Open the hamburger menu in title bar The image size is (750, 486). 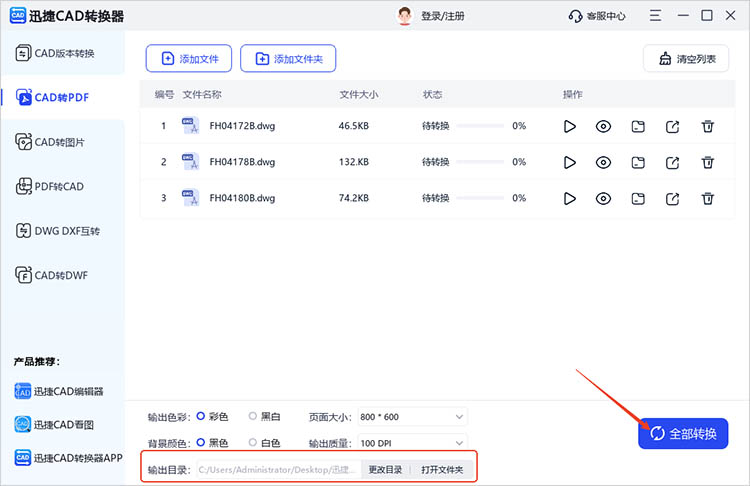click(655, 16)
